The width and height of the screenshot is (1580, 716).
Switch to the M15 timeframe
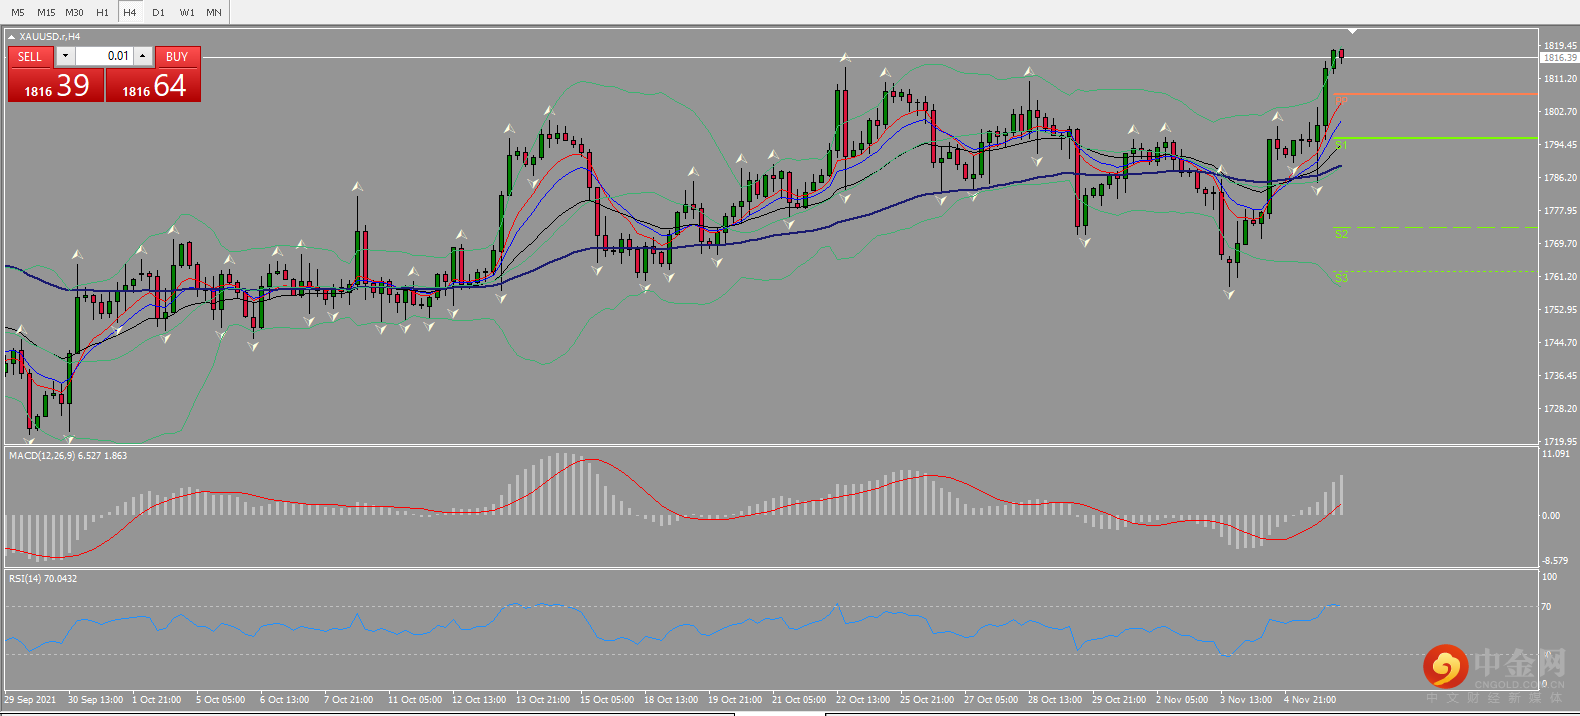pos(46,12)
